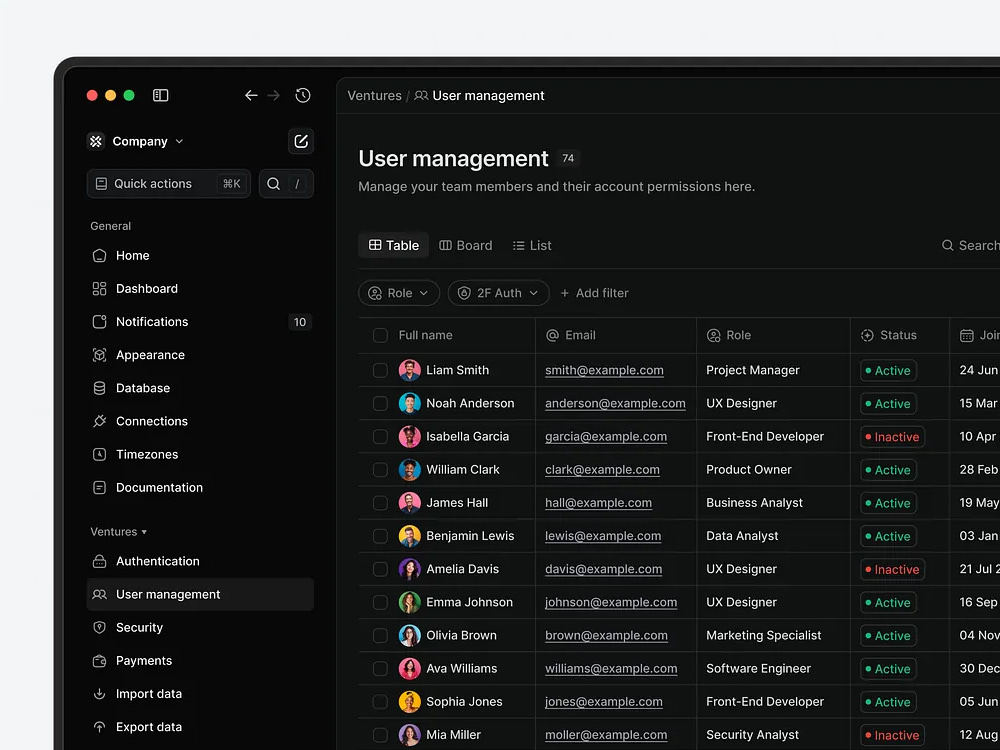The image size is (1000, 750).
Task: Click the Appearance icon
Action: (99, 355)
